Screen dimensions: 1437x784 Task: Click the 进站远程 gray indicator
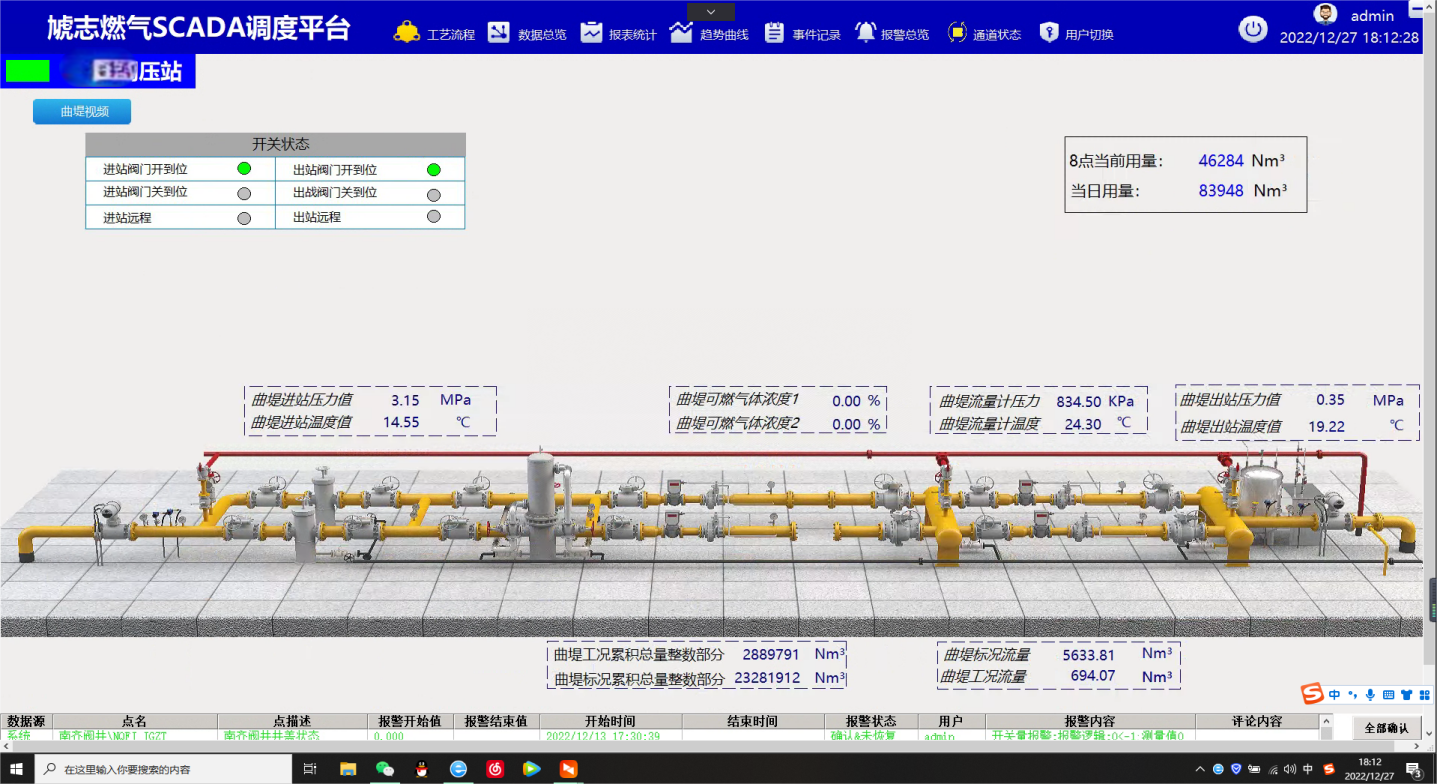244,217
